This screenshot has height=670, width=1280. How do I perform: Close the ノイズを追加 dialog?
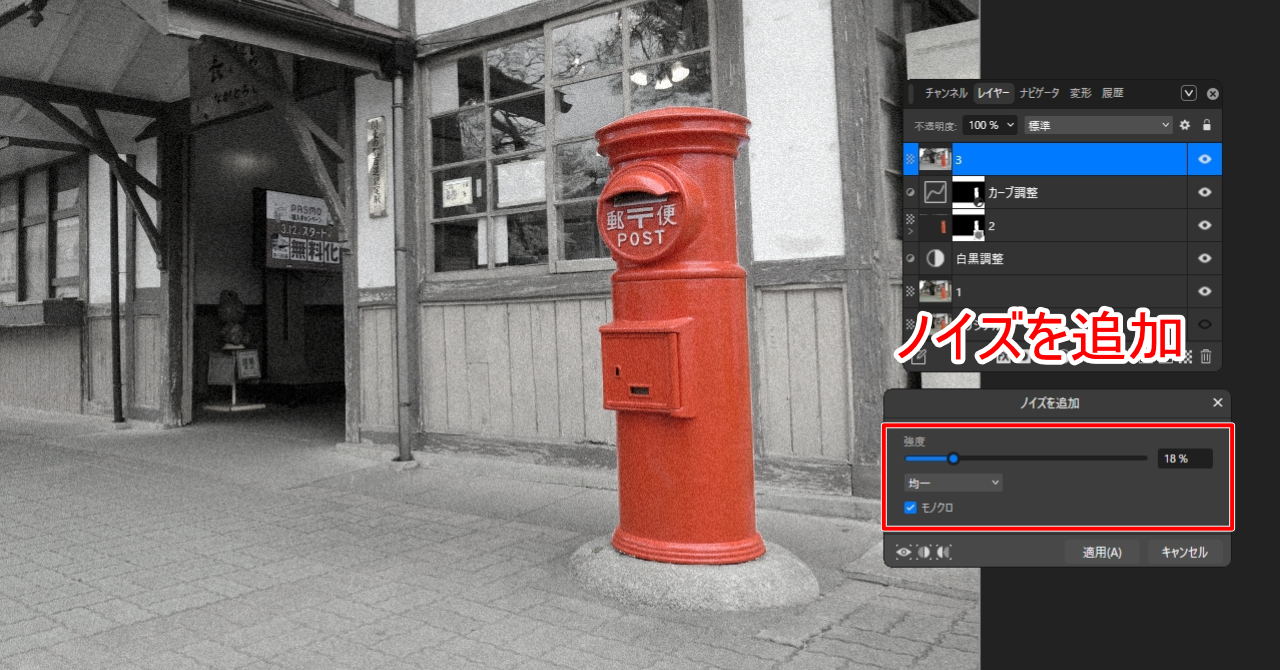point(1217,403)
